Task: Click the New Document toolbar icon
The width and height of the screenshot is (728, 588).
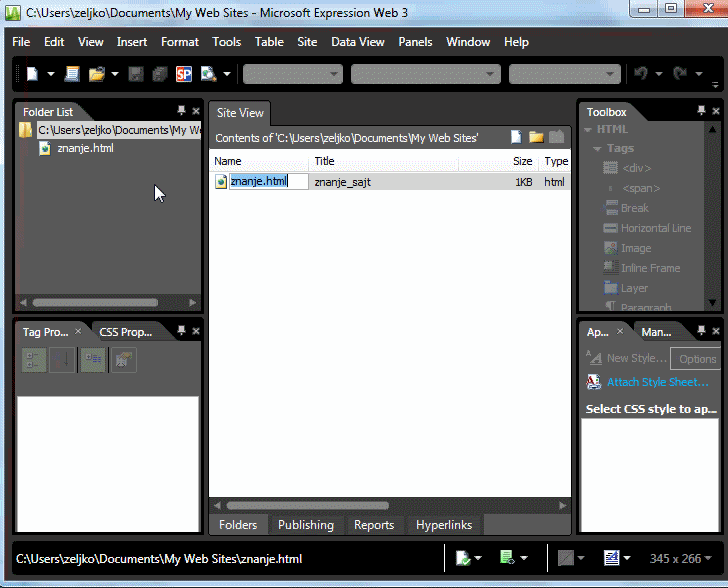Action: coord(32,74)
